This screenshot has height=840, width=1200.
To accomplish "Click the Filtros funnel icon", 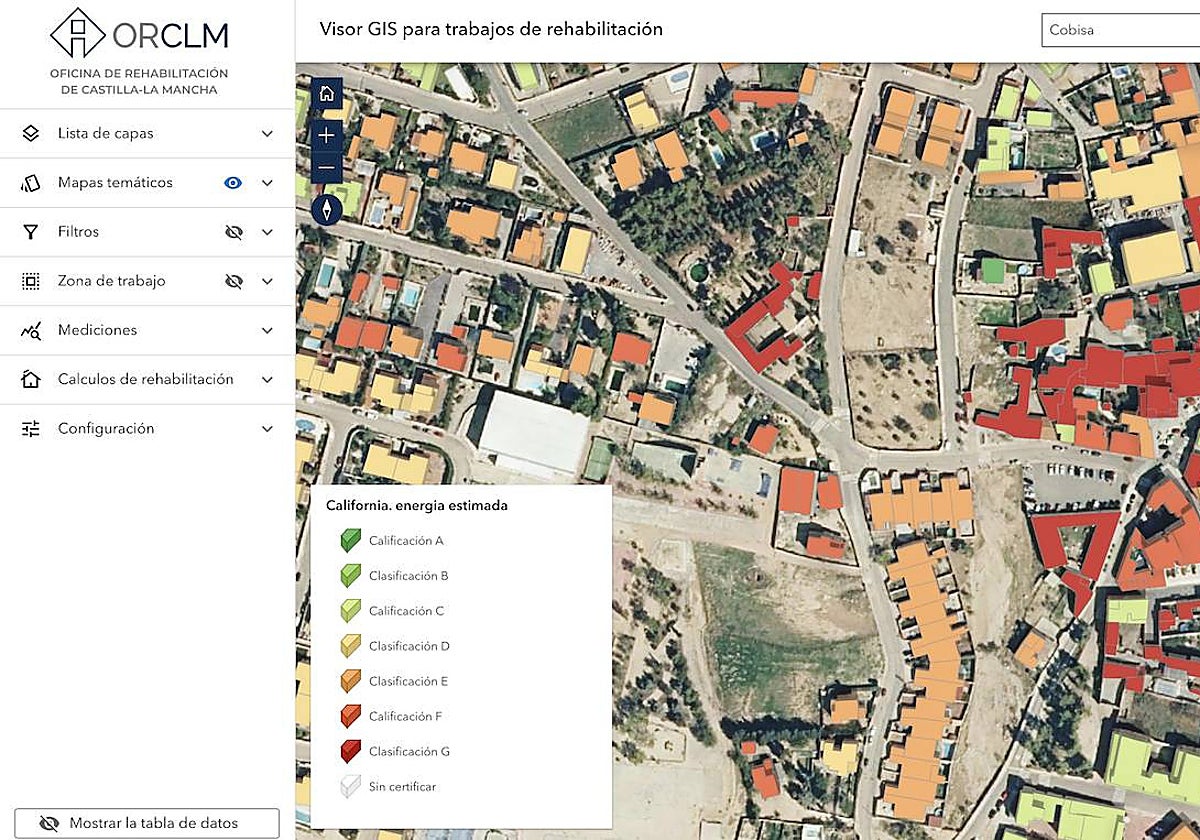I will (x=31, y=232).
